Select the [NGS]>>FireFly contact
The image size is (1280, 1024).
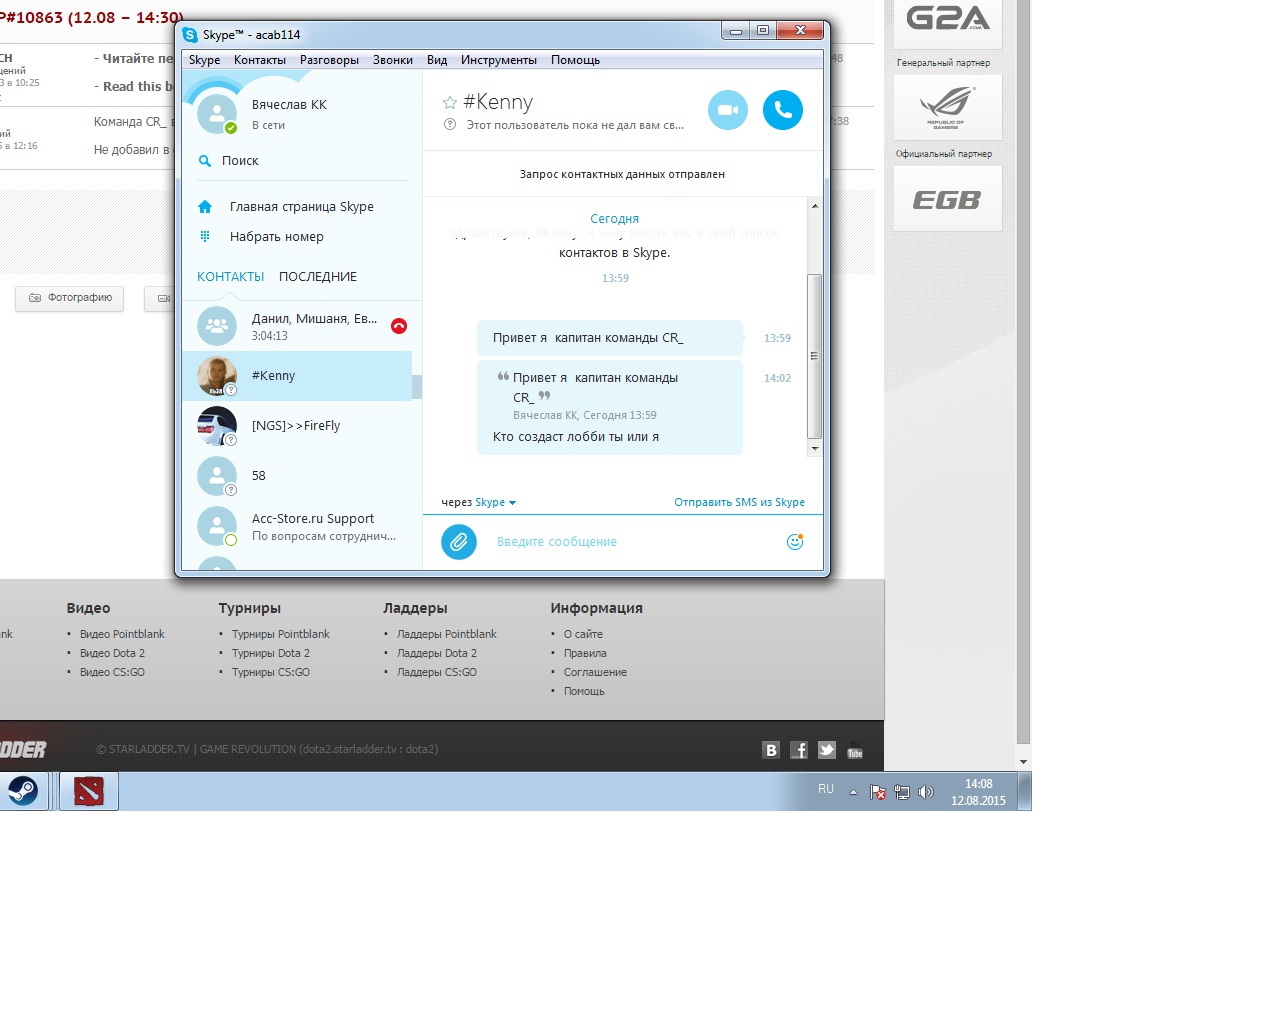pyautogui.click(x=297, y=426)
